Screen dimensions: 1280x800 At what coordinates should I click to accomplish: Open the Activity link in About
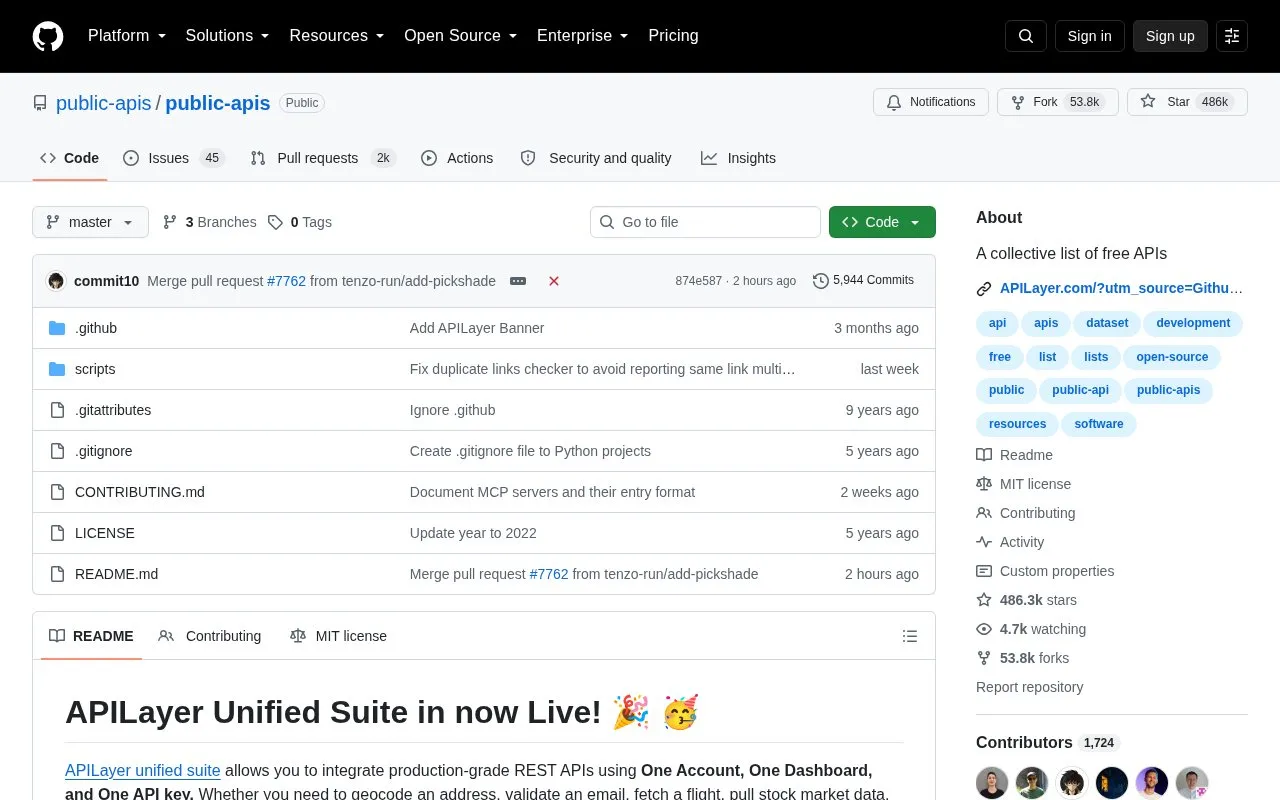tap(1011, 542)
